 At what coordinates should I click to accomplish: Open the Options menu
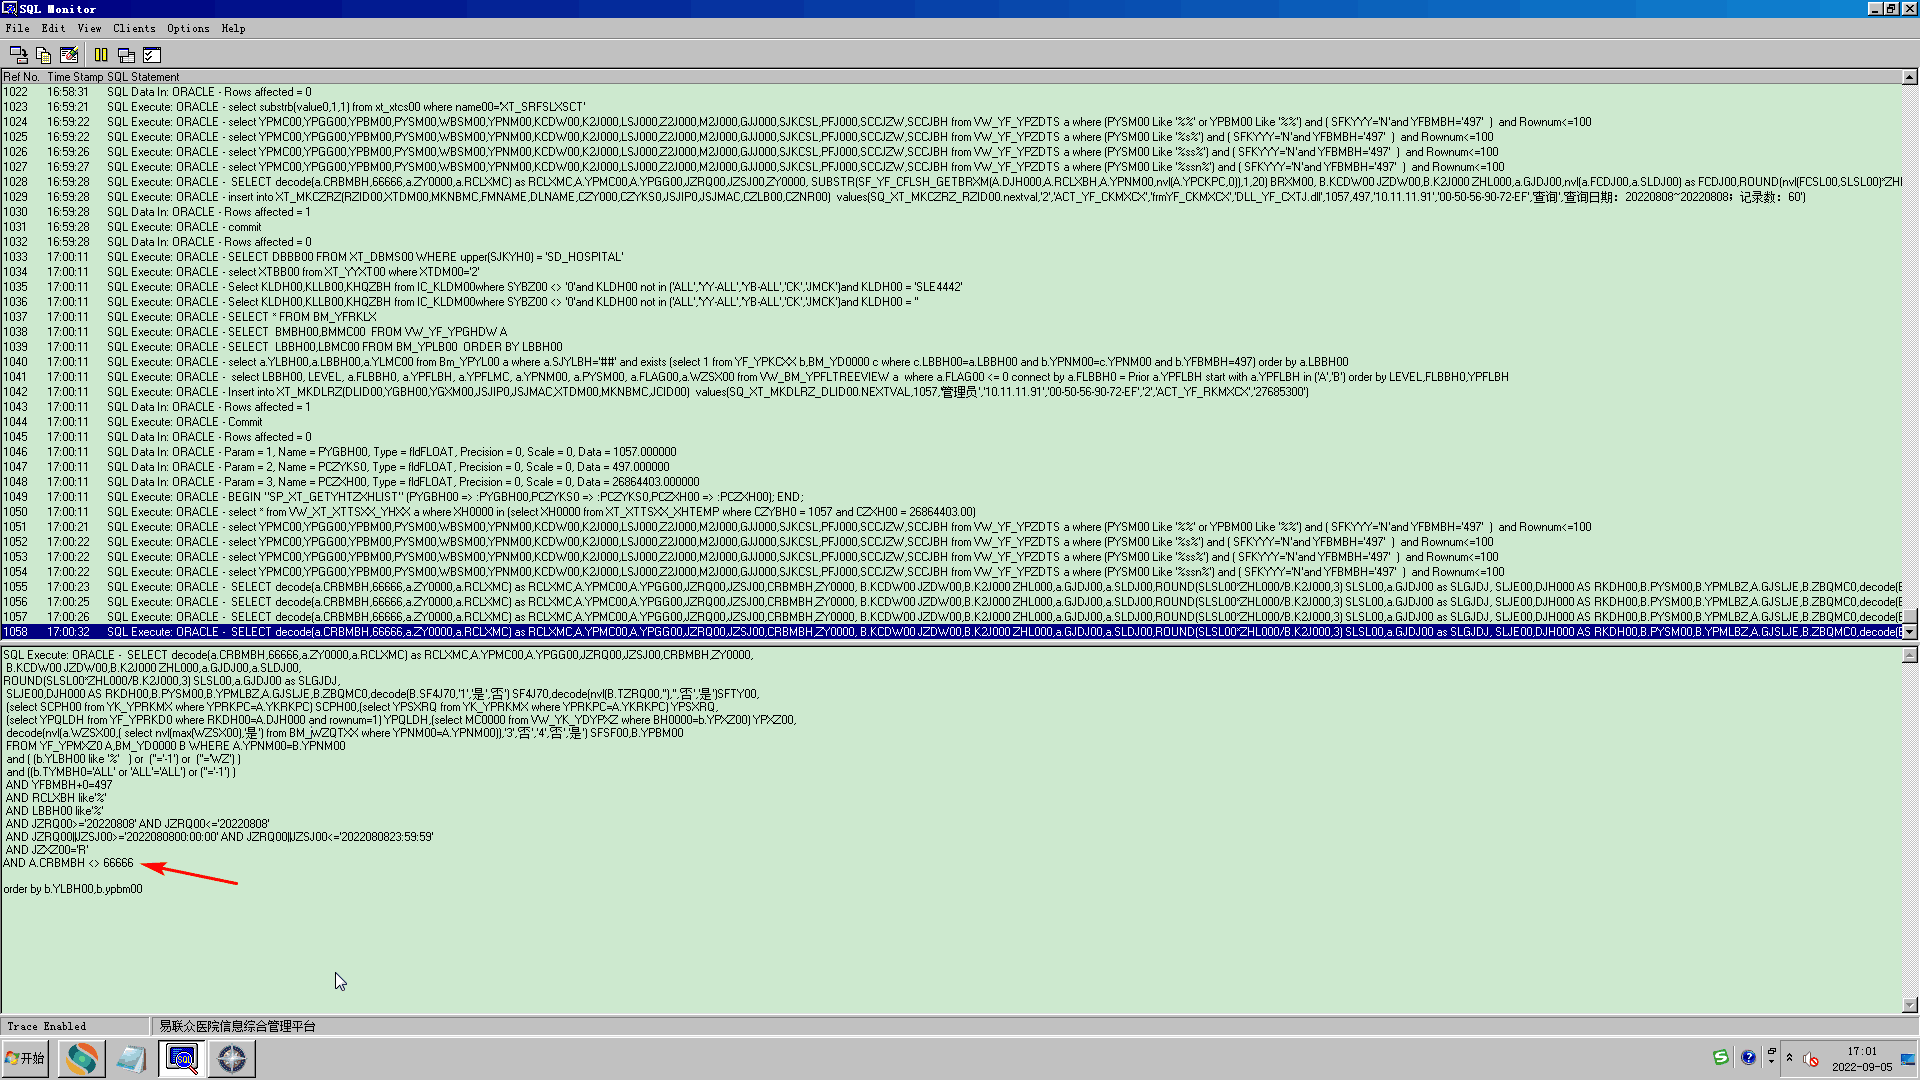coord(188,28)
